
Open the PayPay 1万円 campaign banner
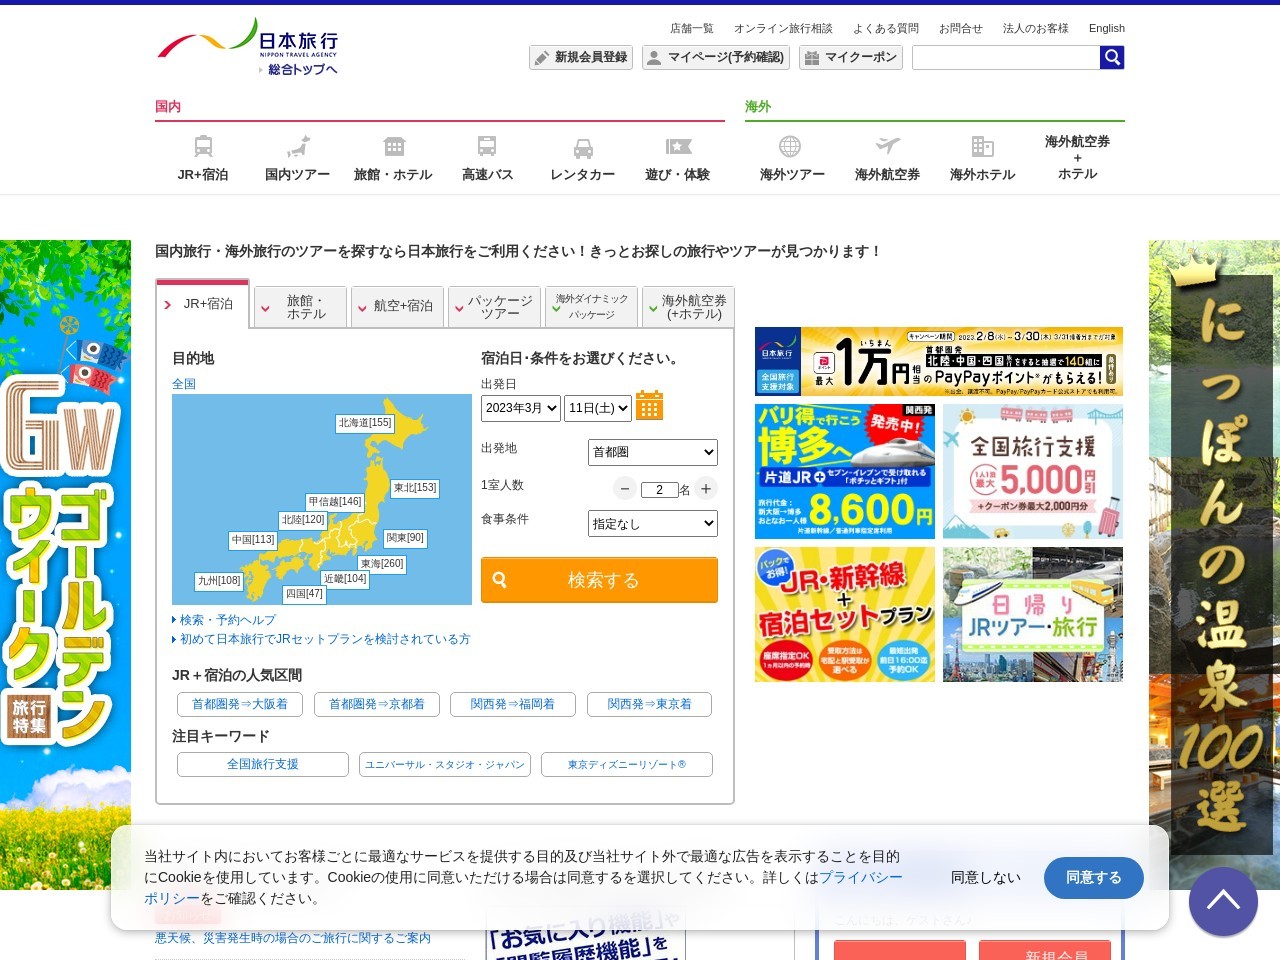point(939,362)
